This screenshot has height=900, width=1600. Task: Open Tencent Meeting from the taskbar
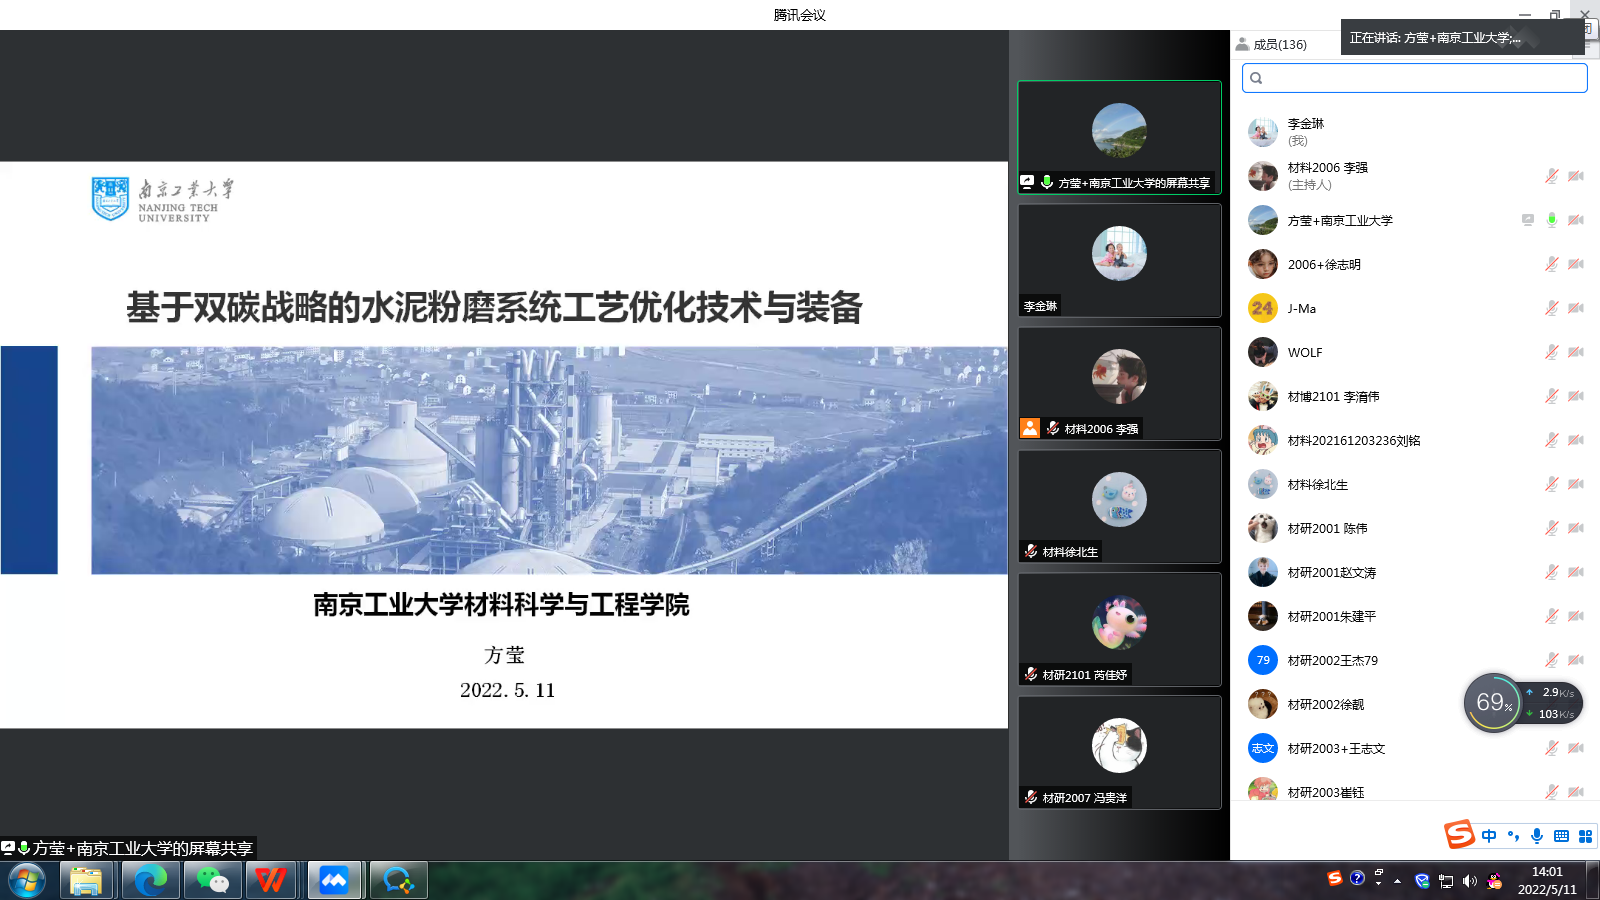pos(334,880)
